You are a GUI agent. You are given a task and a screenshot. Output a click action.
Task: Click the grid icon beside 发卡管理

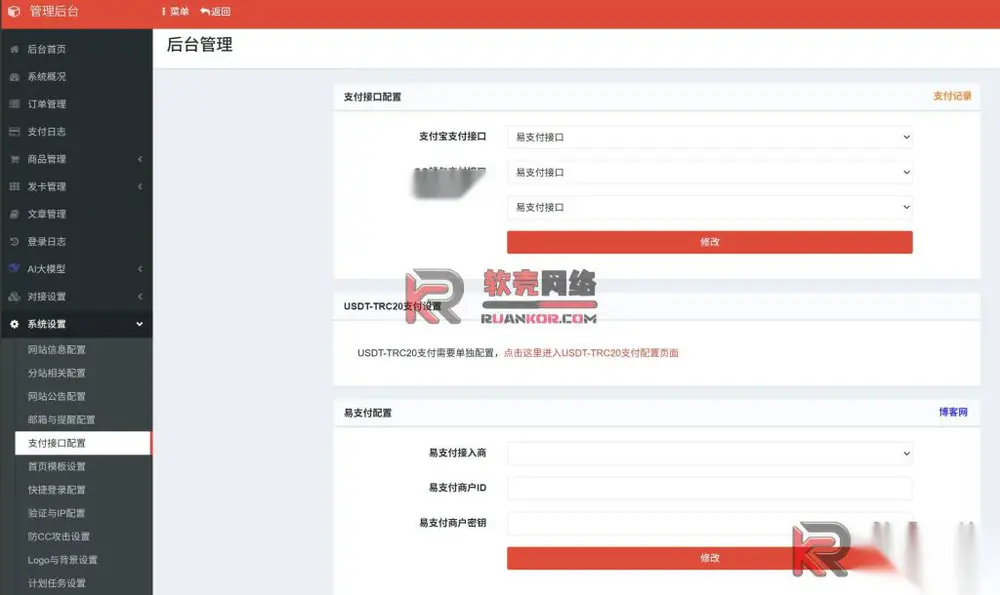pos(15,186)
